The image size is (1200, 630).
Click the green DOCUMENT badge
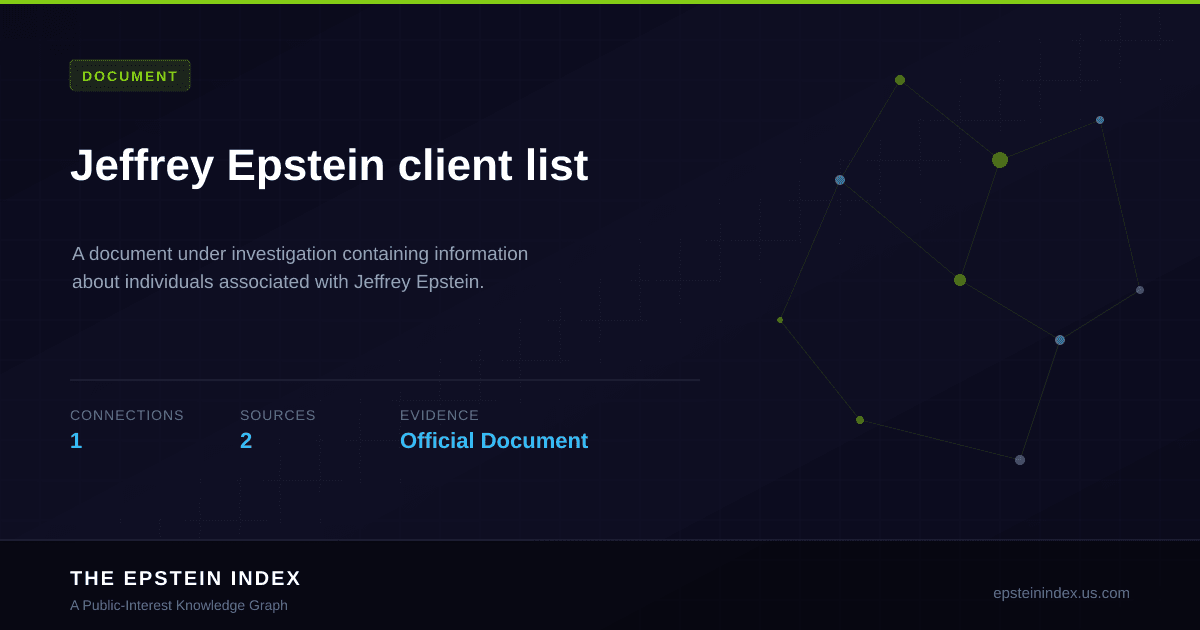tap(130, 76)
